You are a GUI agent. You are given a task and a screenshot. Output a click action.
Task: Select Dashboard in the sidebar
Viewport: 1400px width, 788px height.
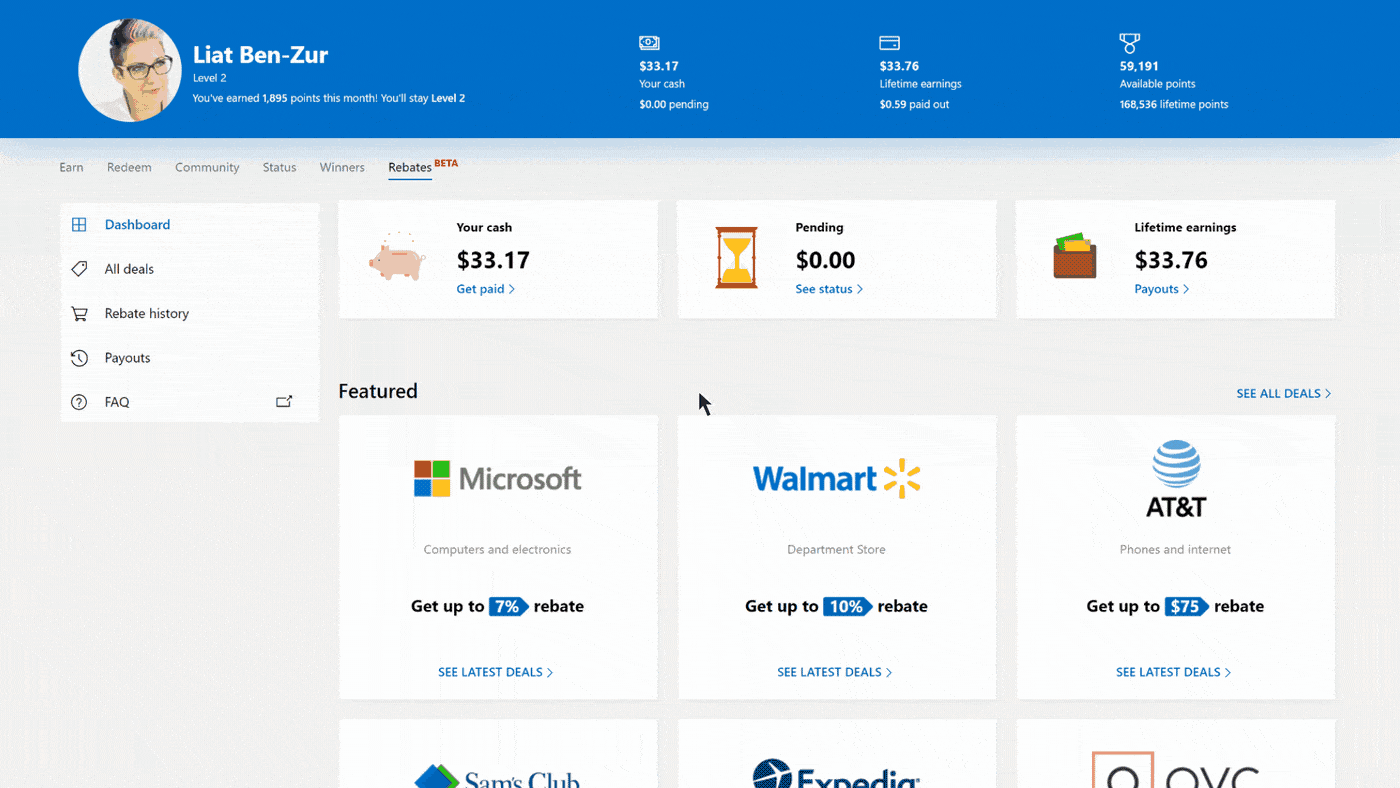[x=190, y=225]
